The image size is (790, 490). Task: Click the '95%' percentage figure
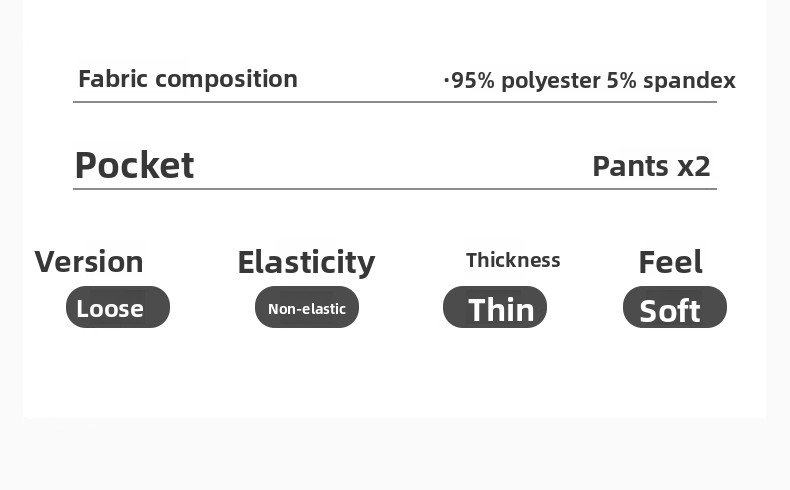point(473,81)
